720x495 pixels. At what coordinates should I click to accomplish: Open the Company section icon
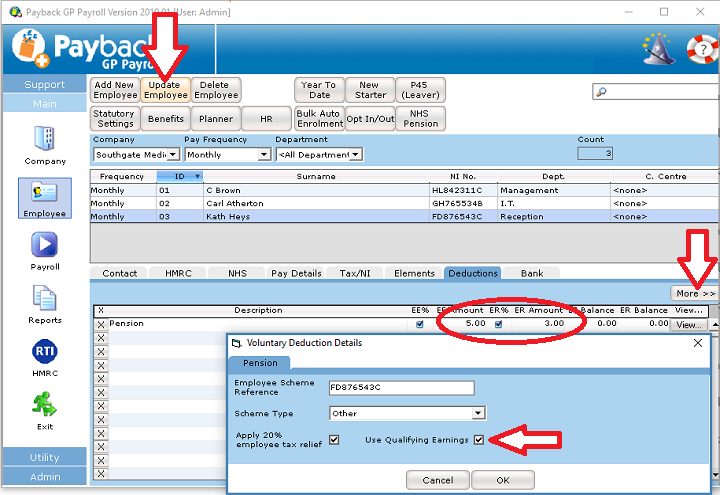[x=44, y=138]
